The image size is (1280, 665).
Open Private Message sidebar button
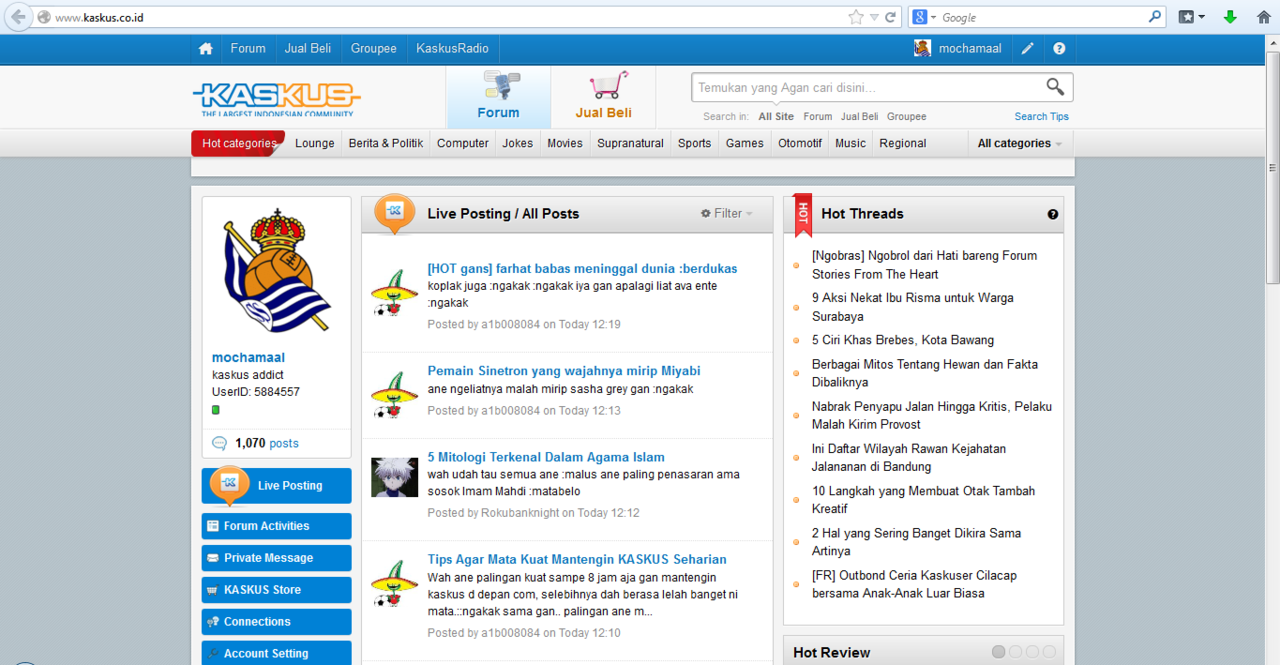point(276,558)
